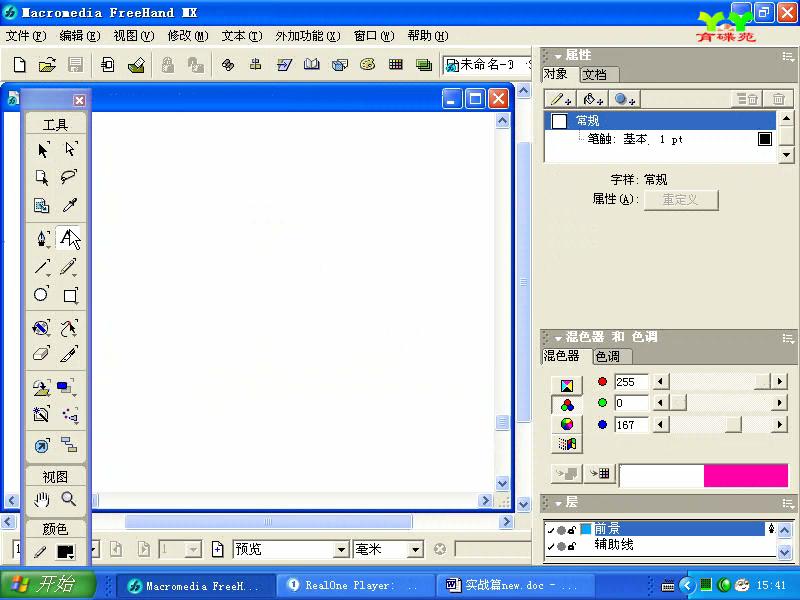
Task: Select the Ellipse tool
Action: pyautogui.click(x=41, y=295)
